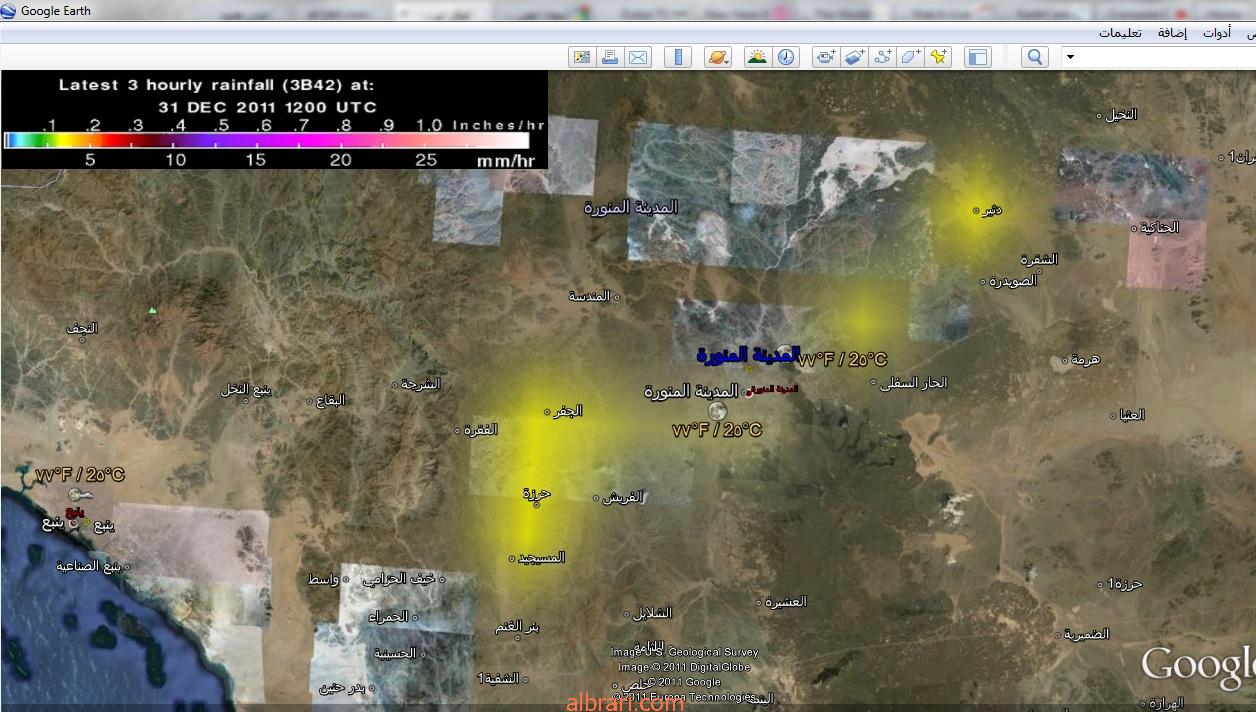
Task: Click the Email envelope toolbar icon
Action: [638, 57]
